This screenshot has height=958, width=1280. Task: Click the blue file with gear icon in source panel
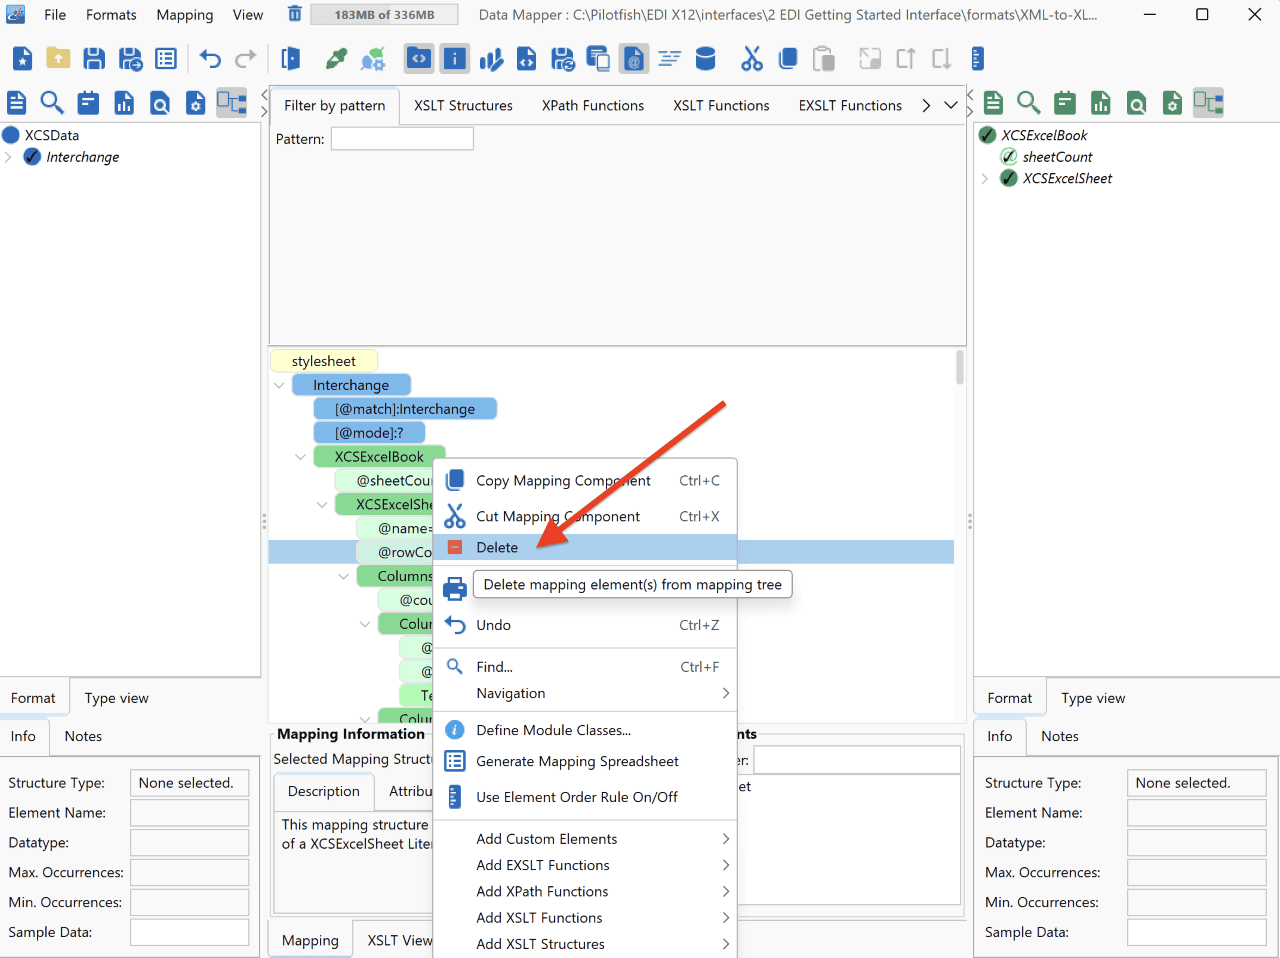pos(196,102)
